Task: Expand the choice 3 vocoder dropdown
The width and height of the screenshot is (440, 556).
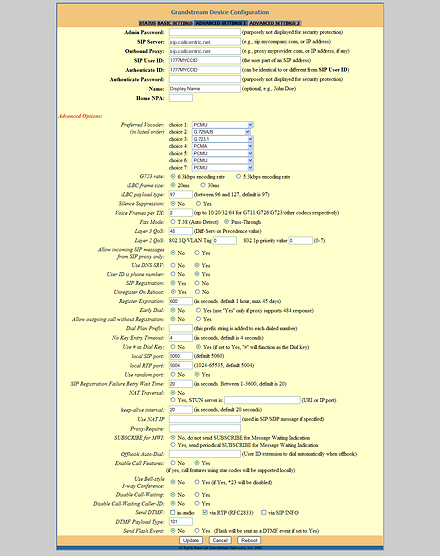Action: tap(223, 139)
